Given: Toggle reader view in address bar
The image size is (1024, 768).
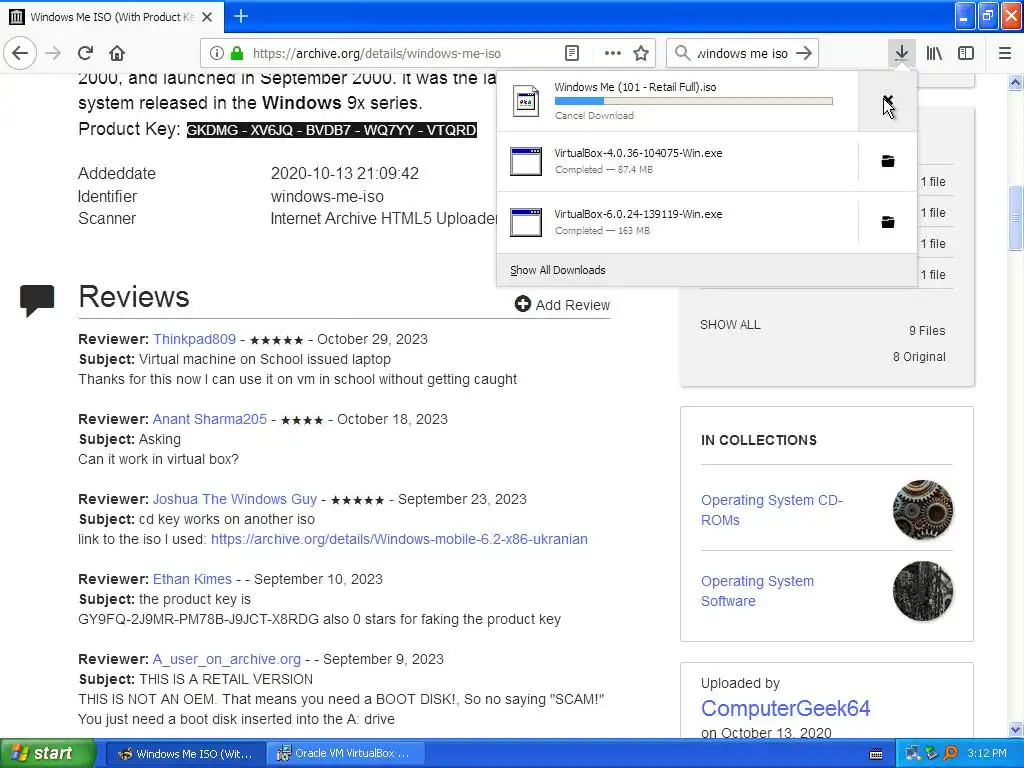Looking at the screenshot, I should (x=572, y=53).
